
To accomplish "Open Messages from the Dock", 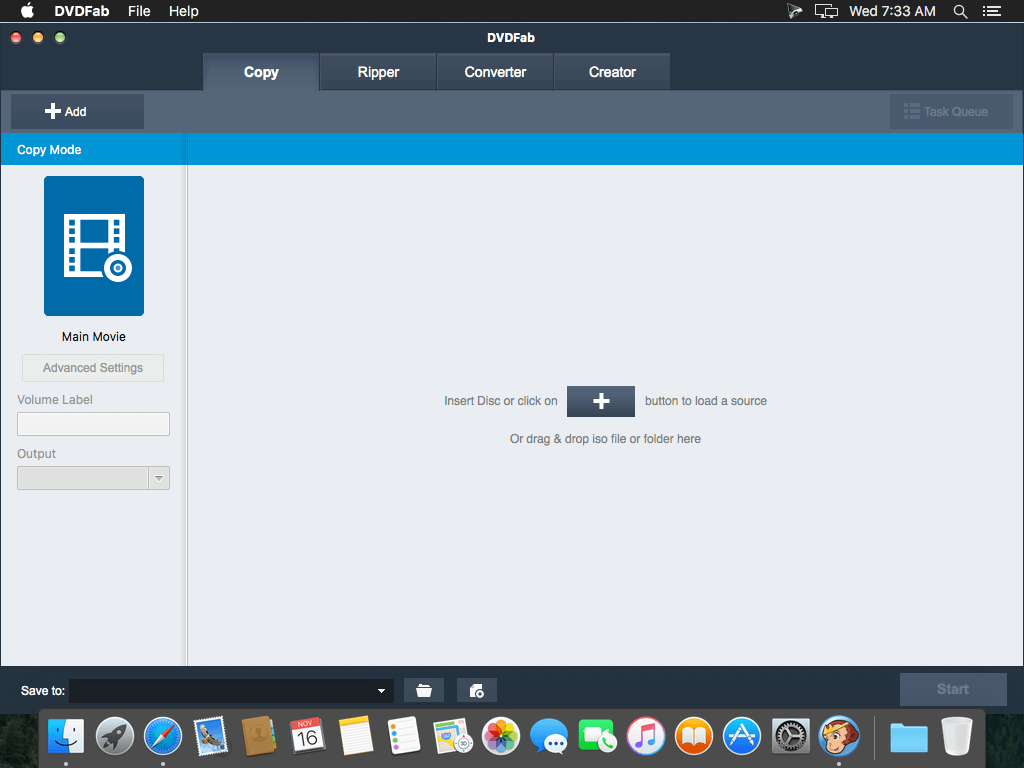I will (x=549, y=736).
